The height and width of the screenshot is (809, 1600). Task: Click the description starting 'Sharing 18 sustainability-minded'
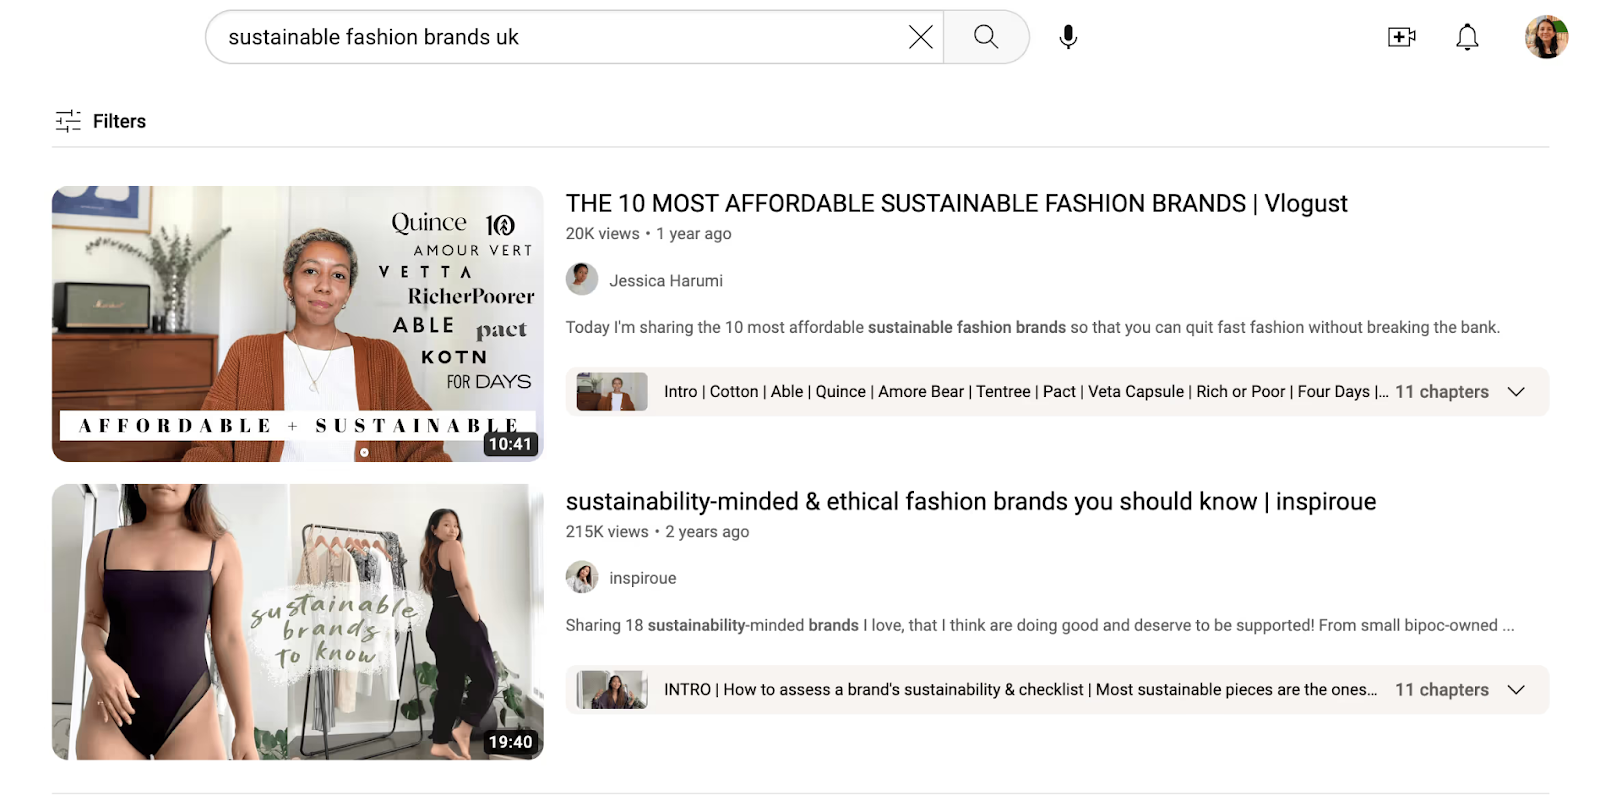tap(1040, 625)
